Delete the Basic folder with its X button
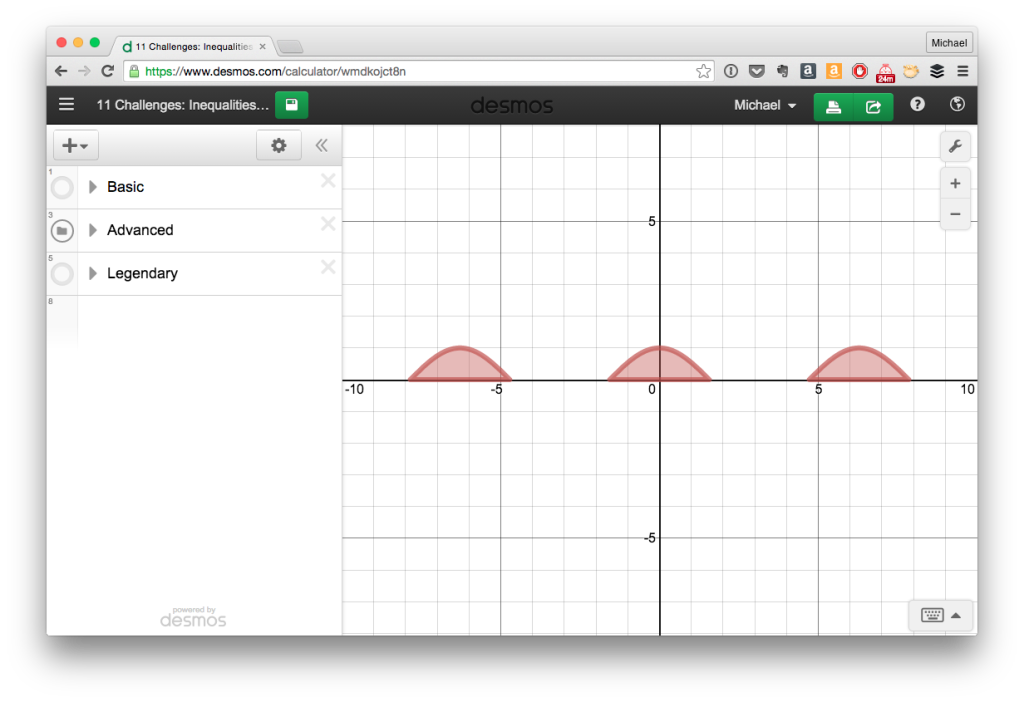Viewport: 1024px width, 702px height. click(328, 181)
